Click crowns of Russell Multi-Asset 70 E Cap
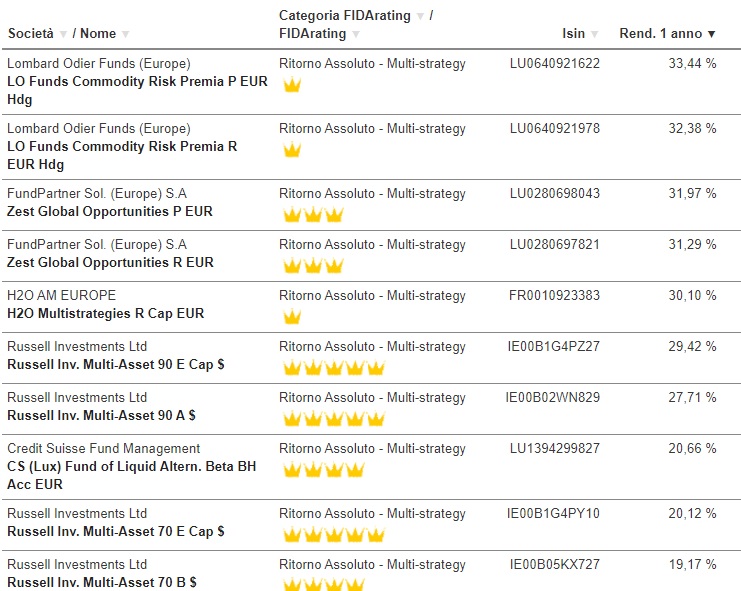Screen dimensions: 741x591 pyautogui.click(x=334, y=535)
